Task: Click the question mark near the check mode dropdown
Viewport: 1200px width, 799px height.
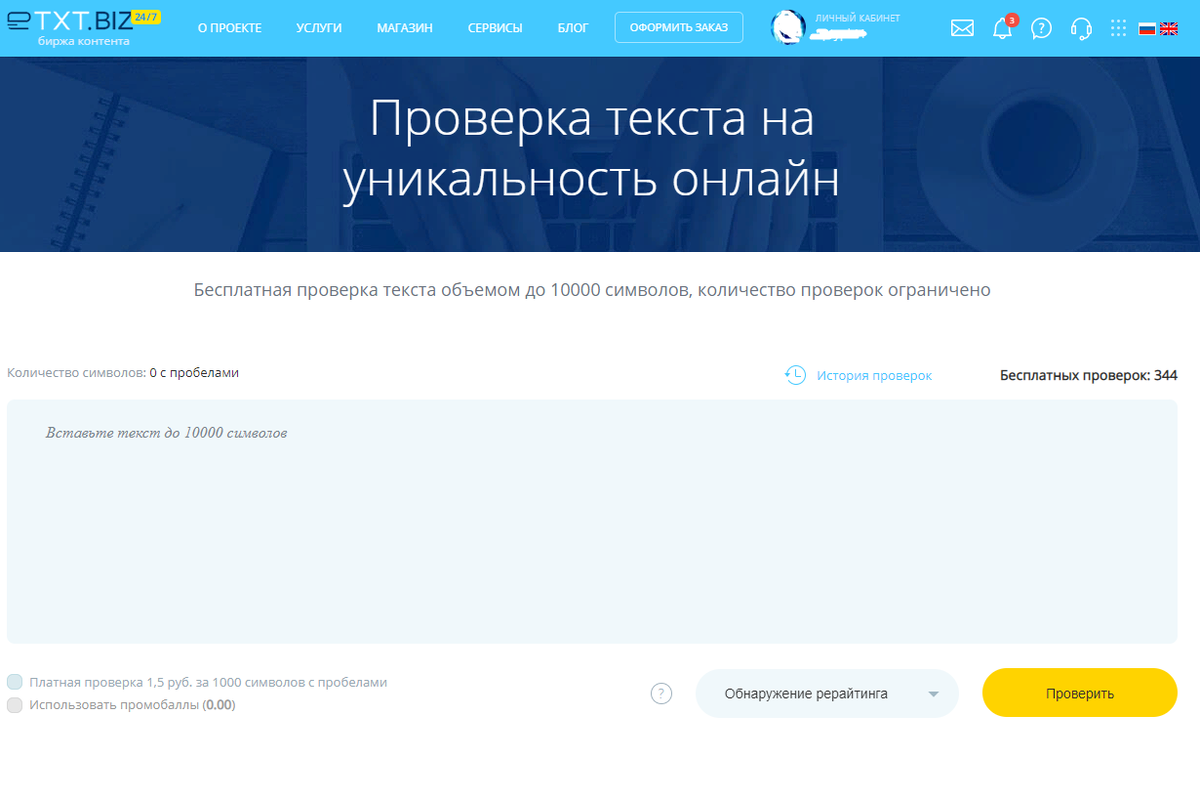Action: coord(661,693)
